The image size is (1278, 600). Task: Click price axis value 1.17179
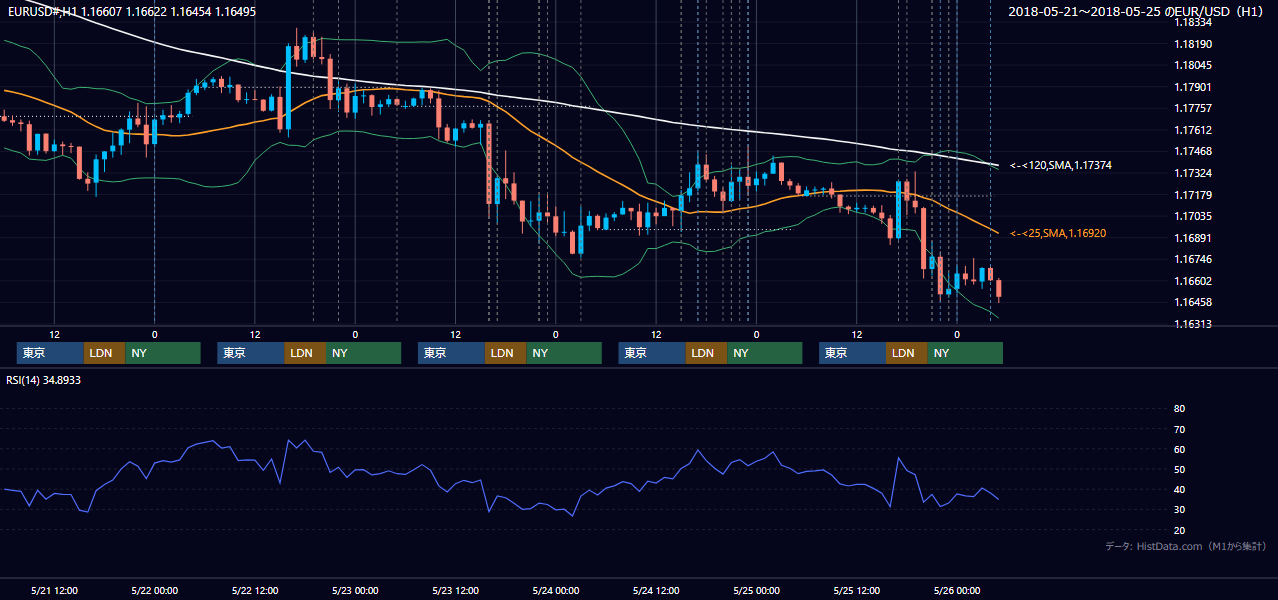tap(1192, 195)
